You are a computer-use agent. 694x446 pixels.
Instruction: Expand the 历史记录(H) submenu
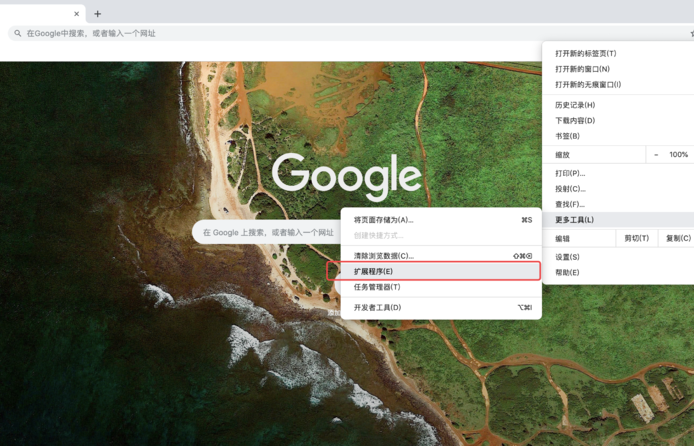tap(575, 105)
